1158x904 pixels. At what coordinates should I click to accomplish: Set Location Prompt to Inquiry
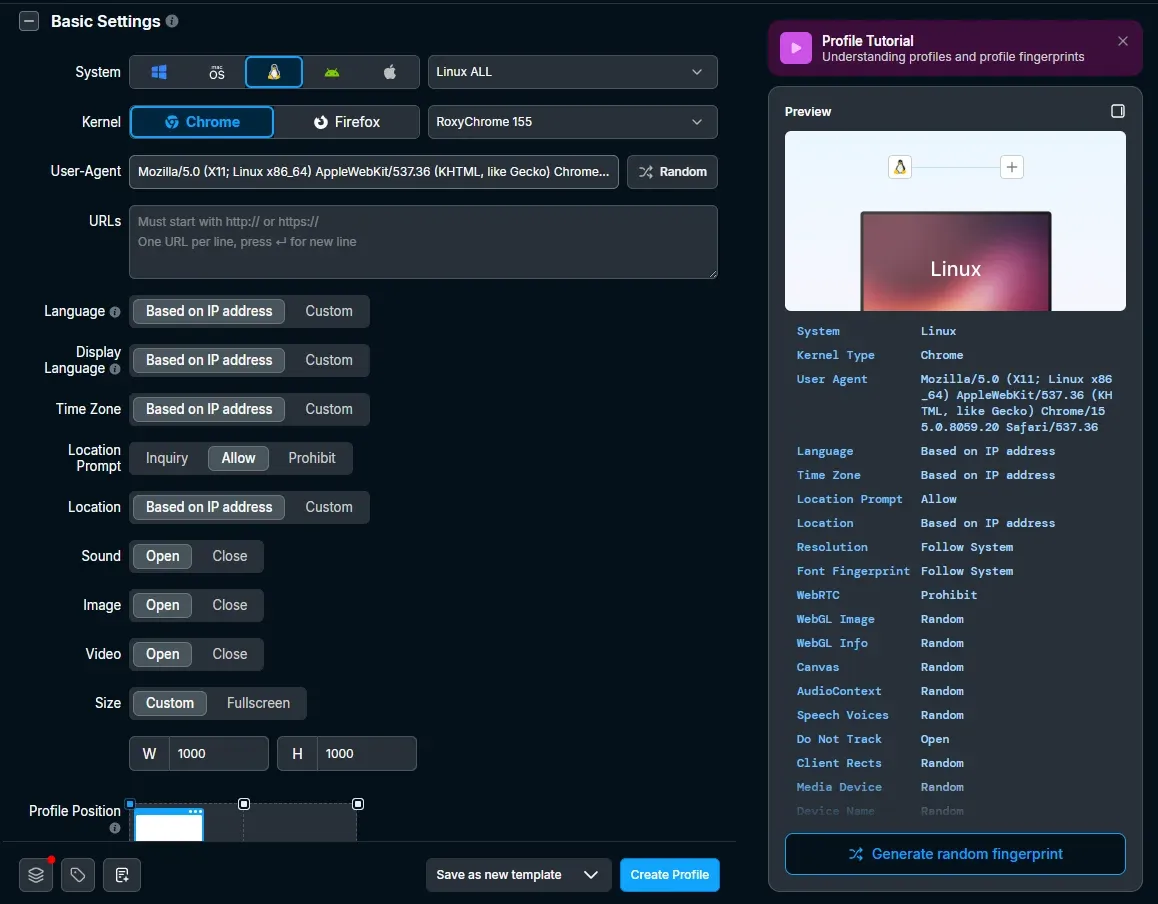coord(167,458)
